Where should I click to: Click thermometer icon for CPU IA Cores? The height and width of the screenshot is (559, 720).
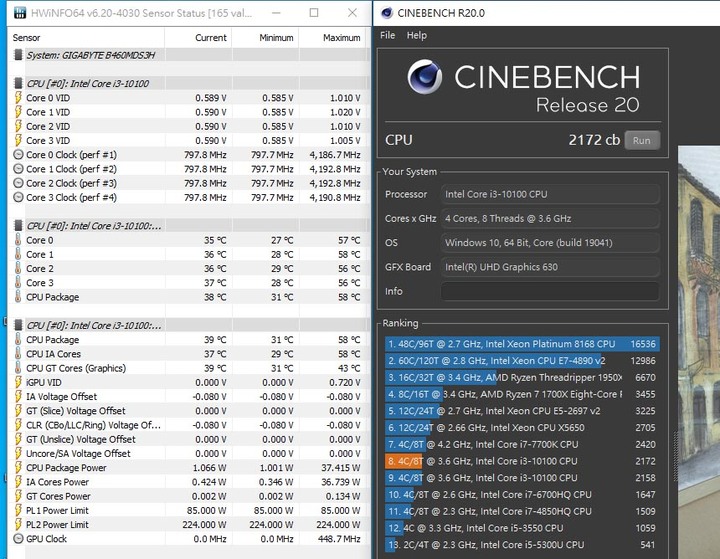tap(18, 354)
